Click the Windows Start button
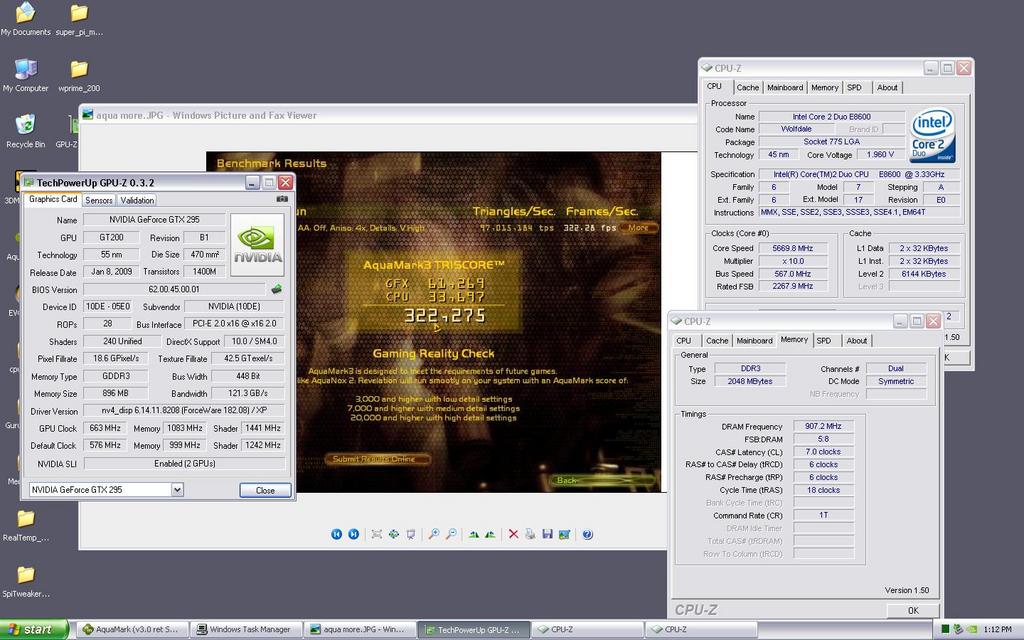 (34, 630)
